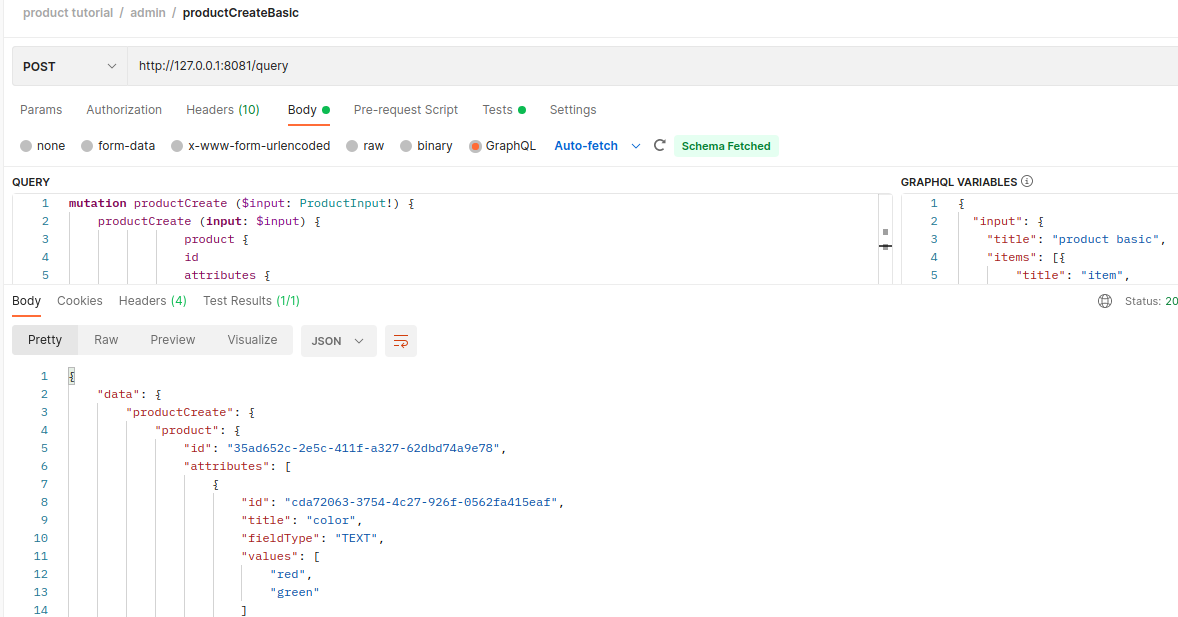Open the POST method dropdown

coord(69,66)
